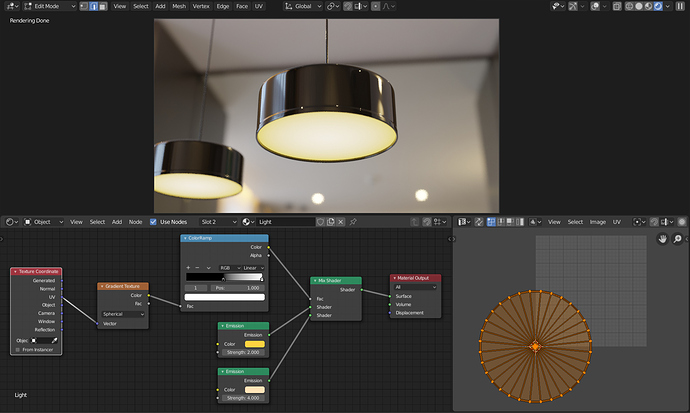The image size is (690, 413).
Task: Select the zoom magnifier tool in UV editor
Action: point(678,239)
